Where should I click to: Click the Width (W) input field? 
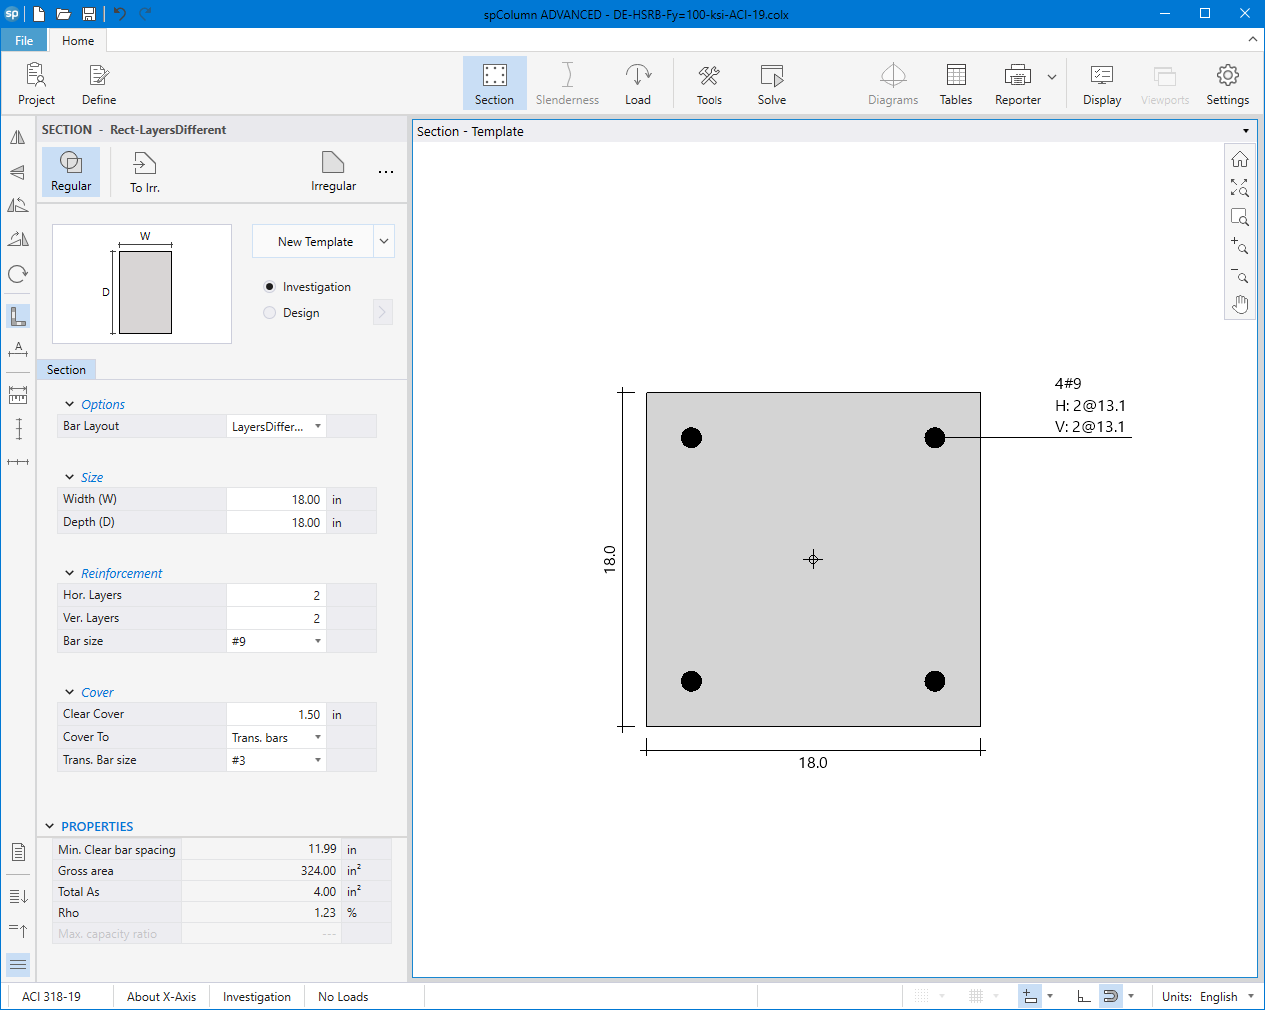277,499
